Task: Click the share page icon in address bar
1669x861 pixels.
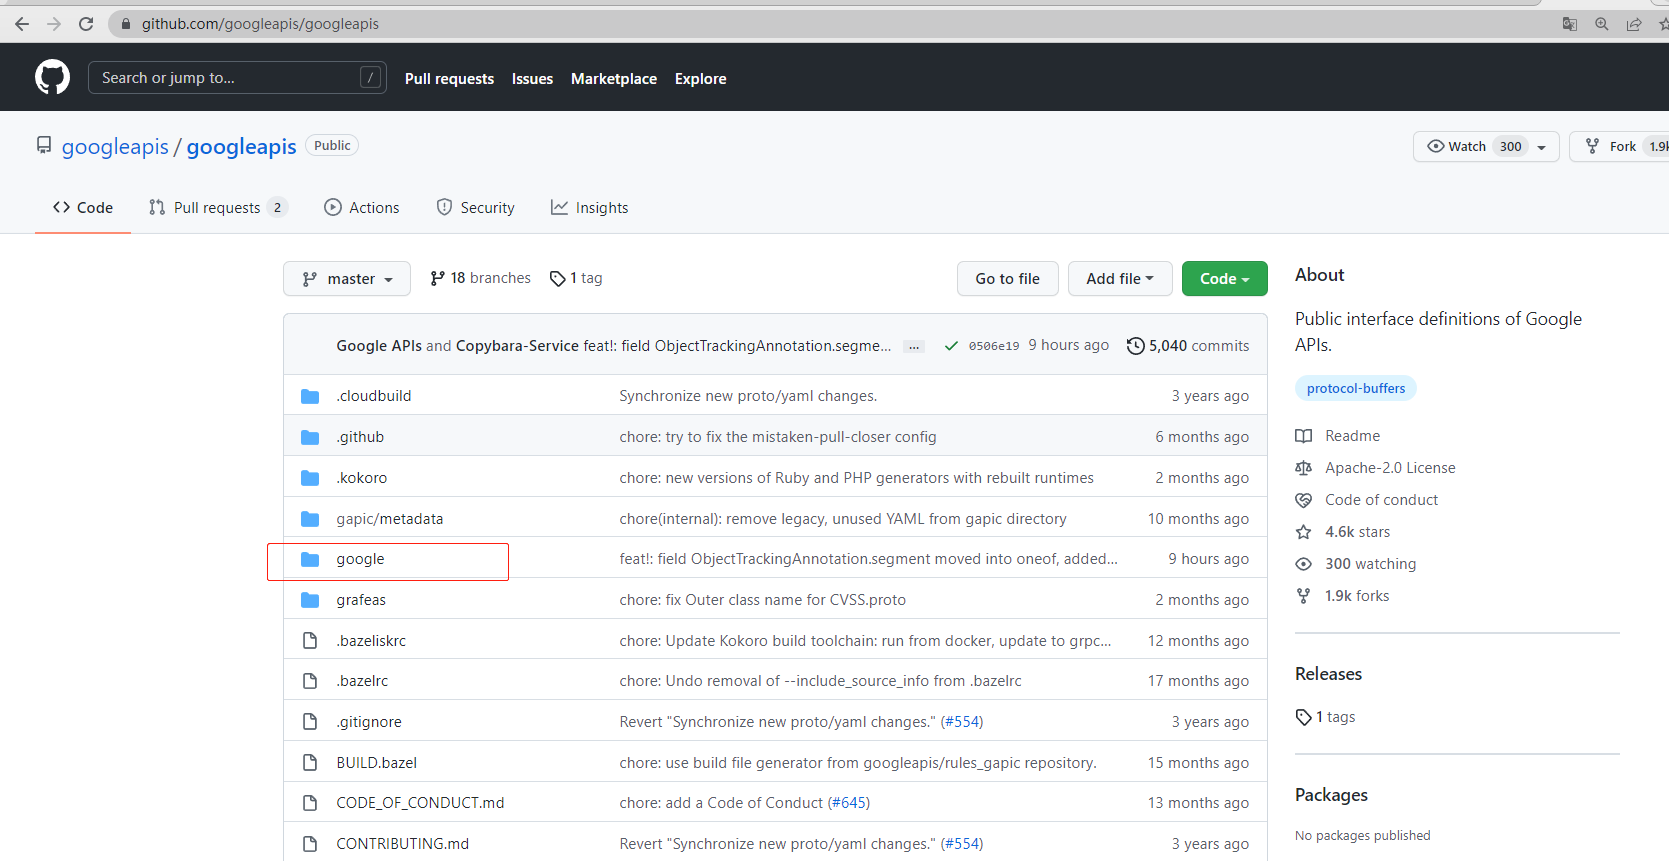Action: coord(1634,24)
